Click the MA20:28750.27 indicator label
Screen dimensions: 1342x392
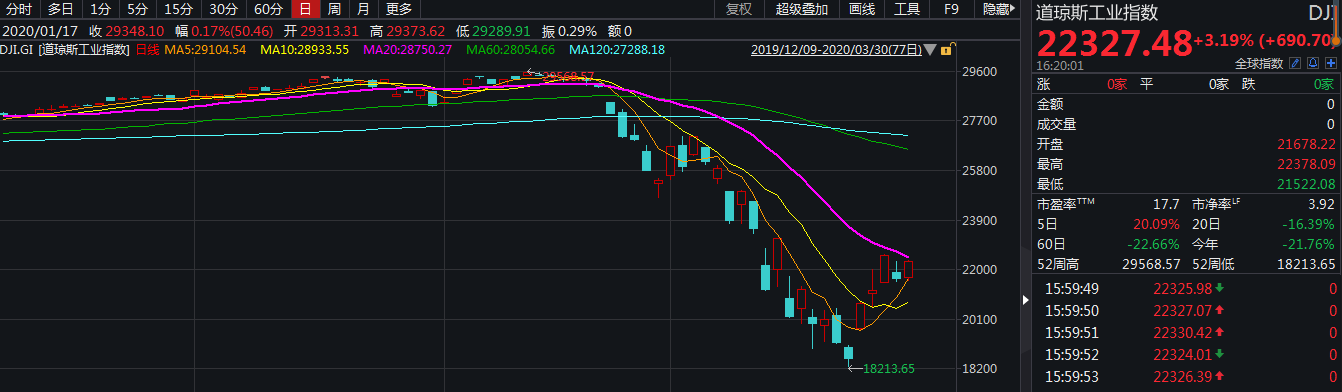pos(408,49)
